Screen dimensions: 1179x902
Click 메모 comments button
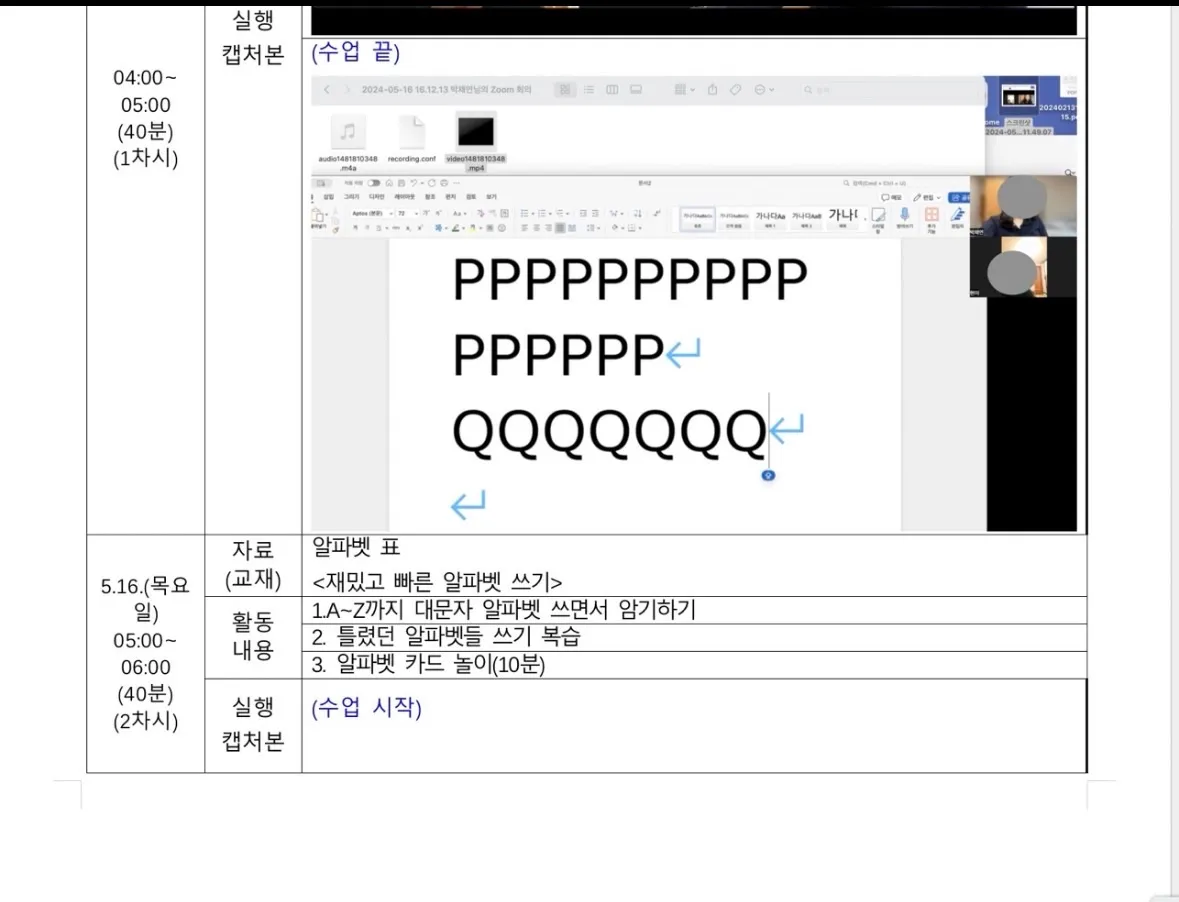click(x=891, y=197)
